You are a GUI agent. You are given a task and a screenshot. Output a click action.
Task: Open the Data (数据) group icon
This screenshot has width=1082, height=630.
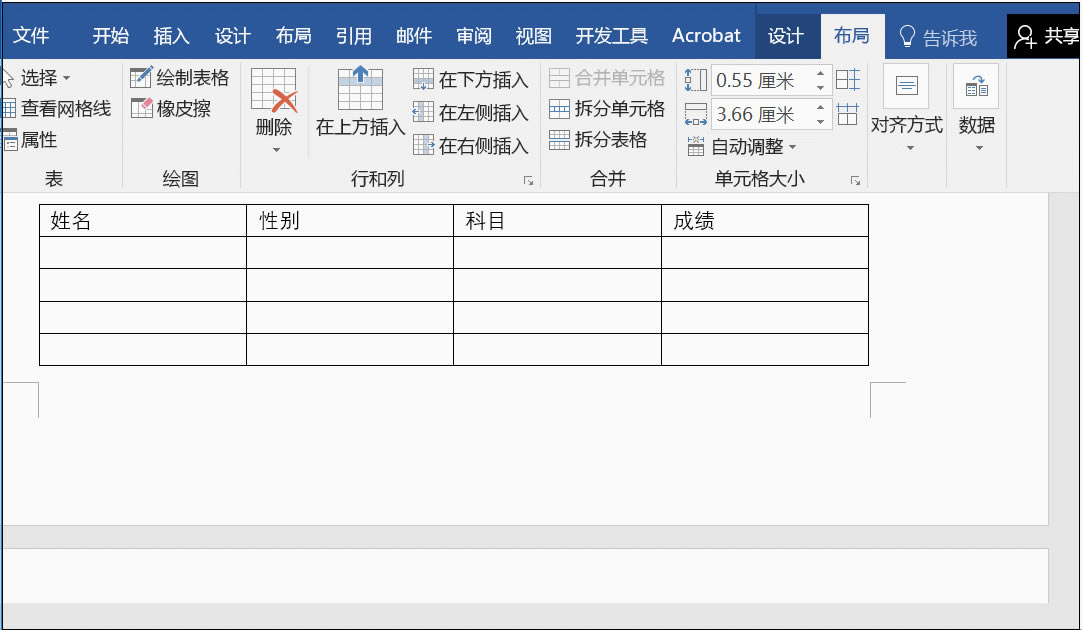(x=976, y=86)
